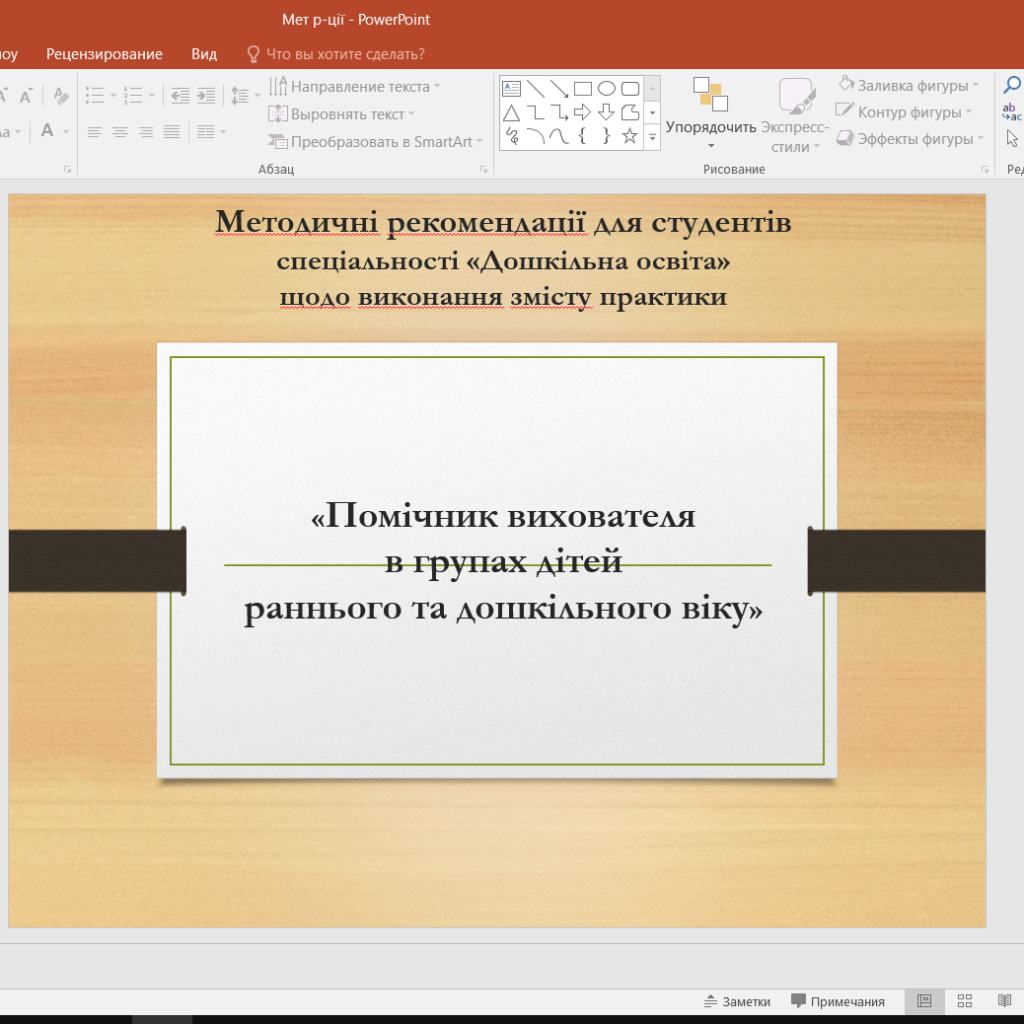This screenshot has width=1024, height=1024.
Task: Switch to slide sorter view
Action: coord(965,1001)
